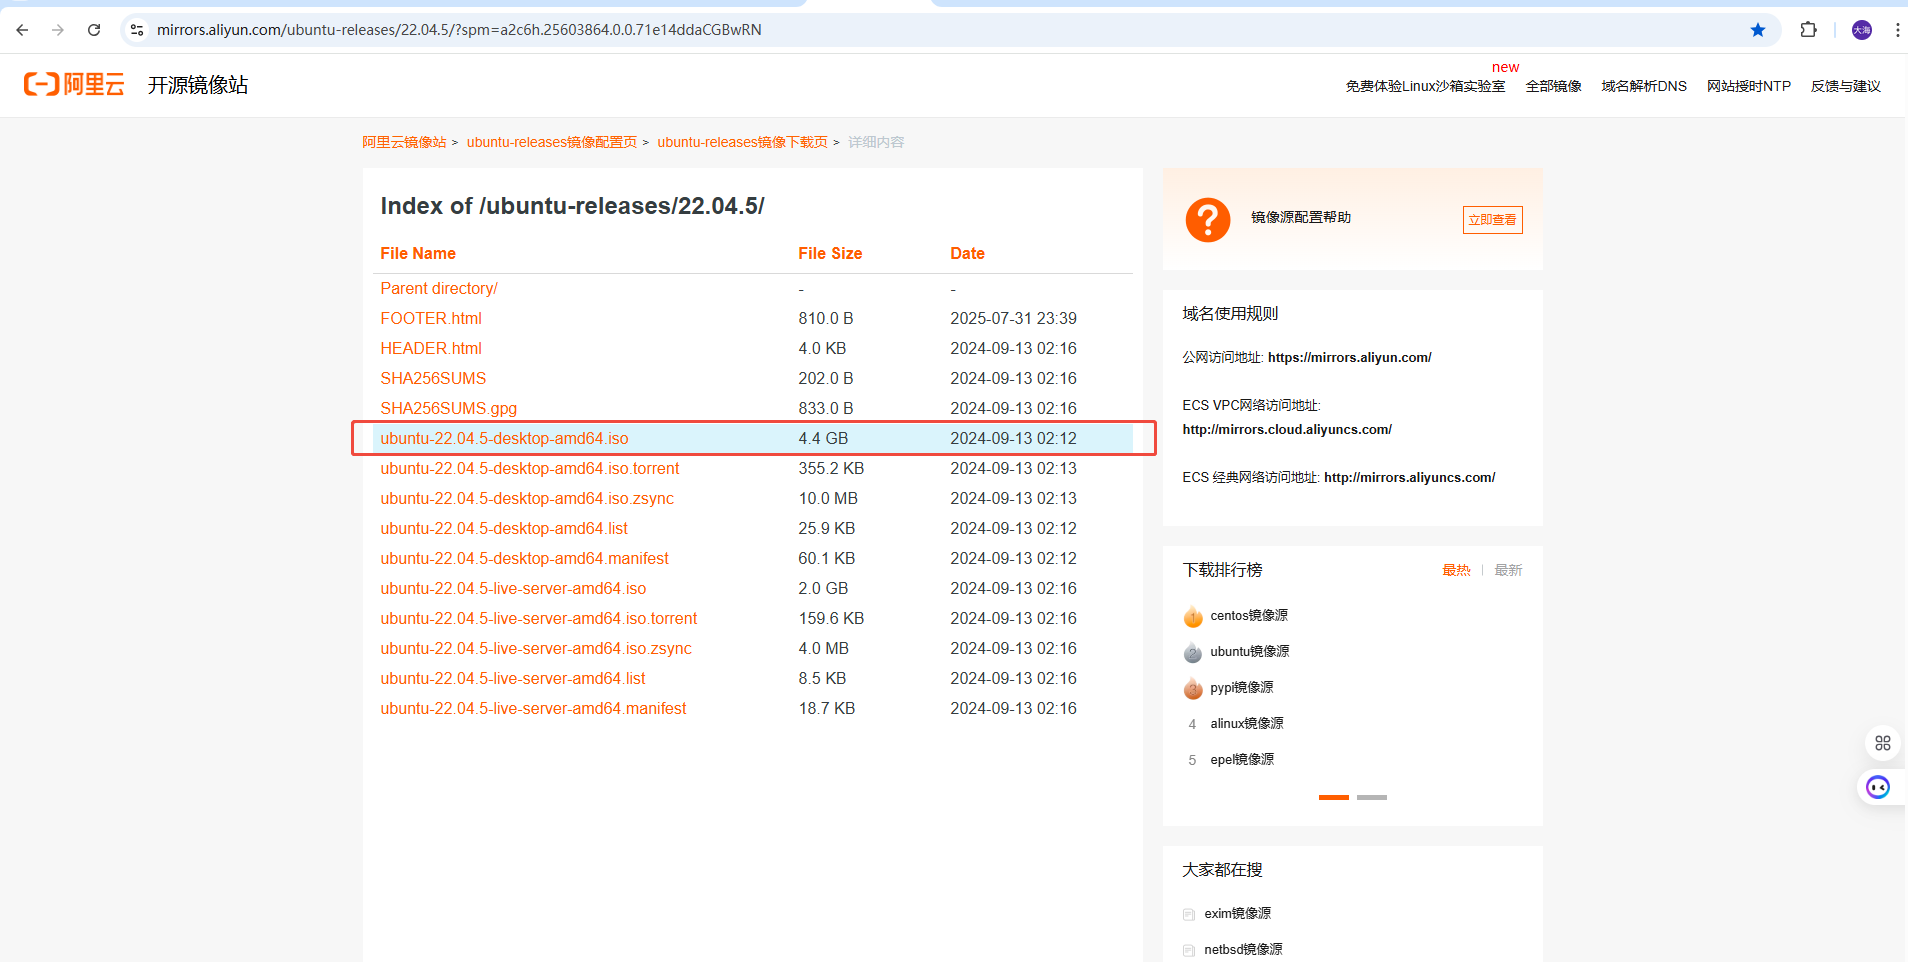This screenshot has width=1908, height=962.
Task: Open the extensions puzzle icon
Action: [1808, 30]
